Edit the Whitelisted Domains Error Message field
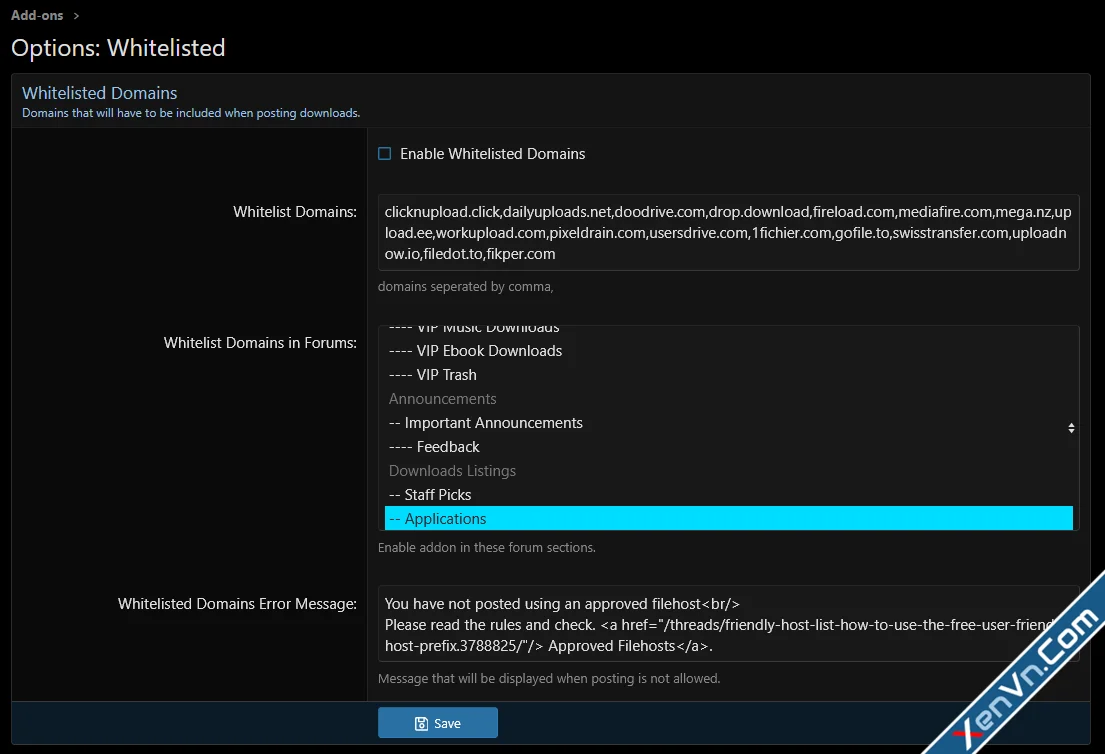1105x754 pixels. [x=728, y=624]
